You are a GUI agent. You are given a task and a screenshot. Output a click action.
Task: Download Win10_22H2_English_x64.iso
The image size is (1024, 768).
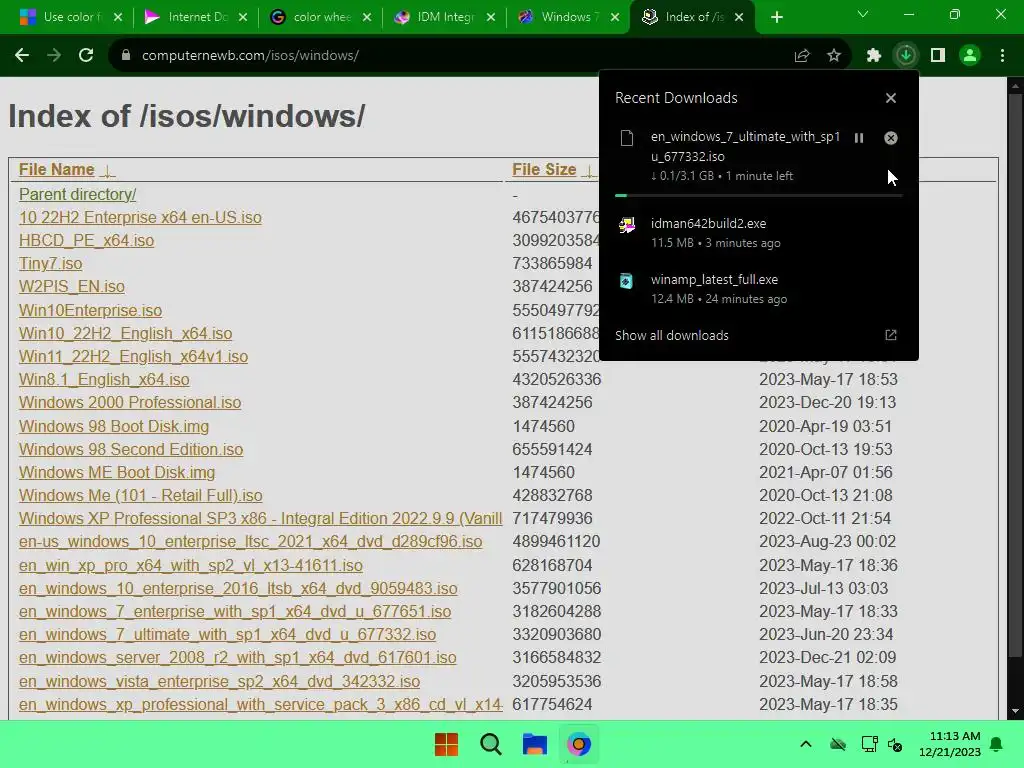click(125, 333)
